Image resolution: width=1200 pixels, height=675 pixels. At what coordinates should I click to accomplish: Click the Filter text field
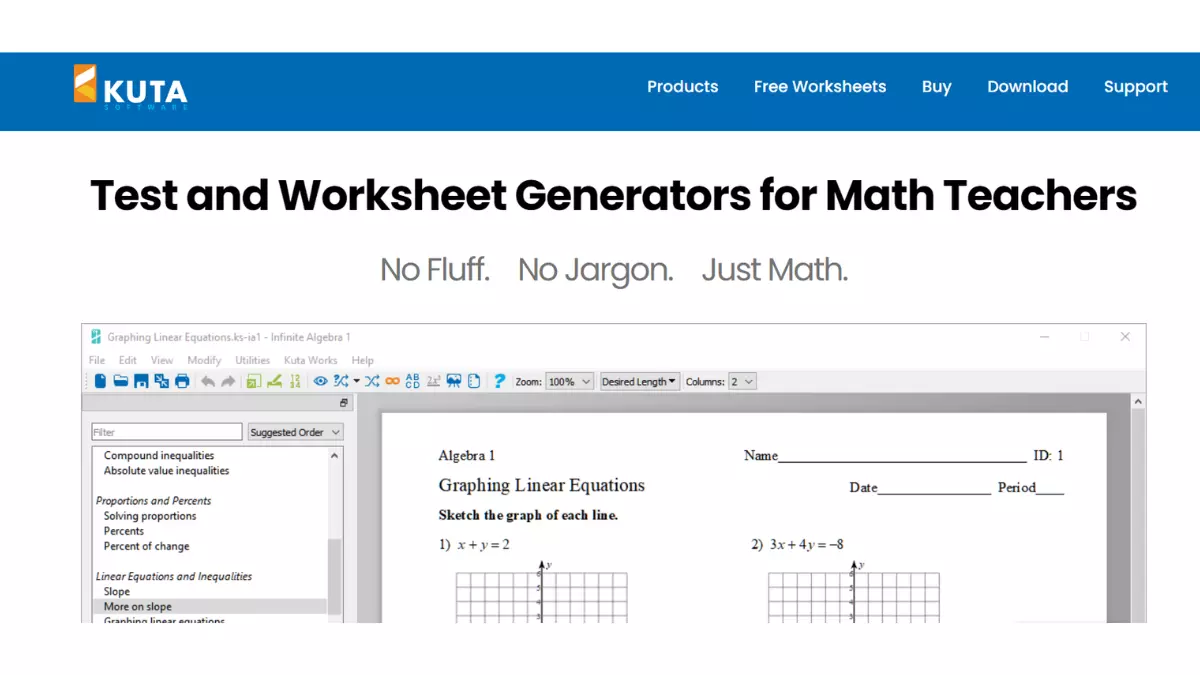point(167,432)
